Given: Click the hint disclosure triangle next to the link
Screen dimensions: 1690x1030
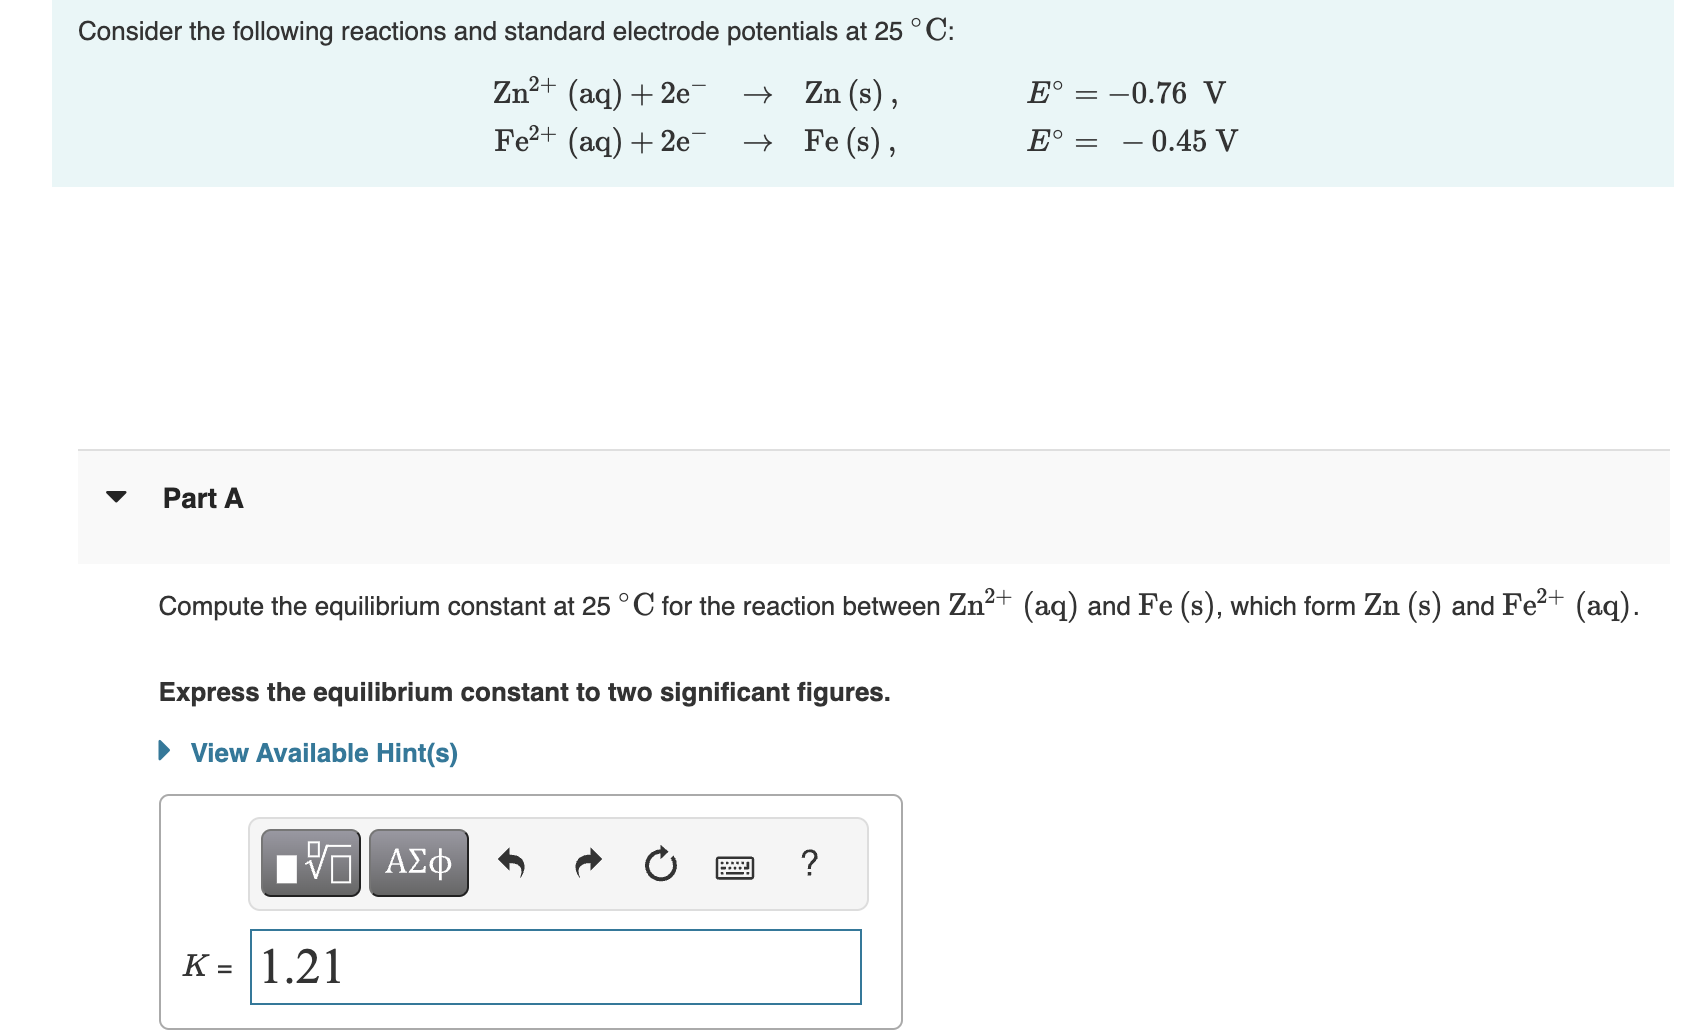Looking at the screenshot, I should (x=164, y=751).
